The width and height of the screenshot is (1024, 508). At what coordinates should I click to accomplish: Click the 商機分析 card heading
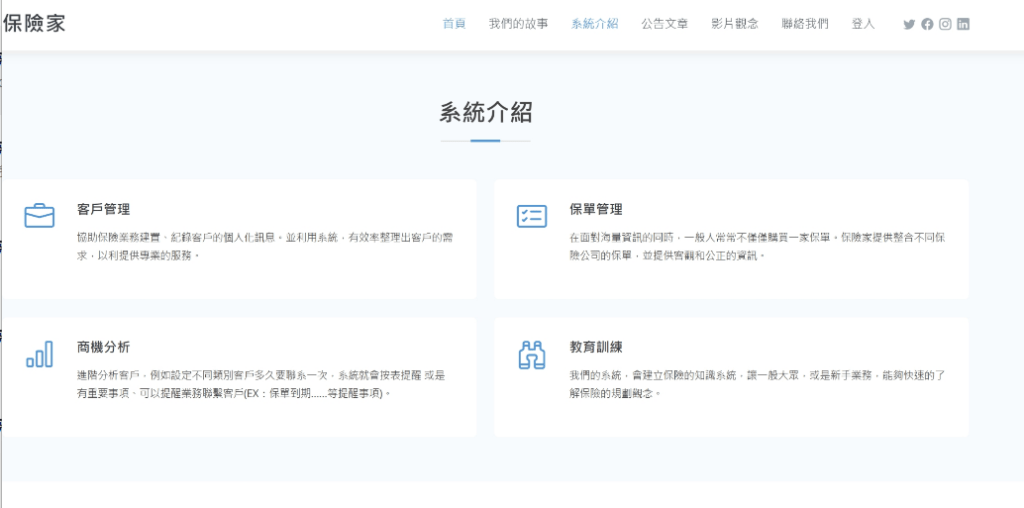[x=103, y=347]
